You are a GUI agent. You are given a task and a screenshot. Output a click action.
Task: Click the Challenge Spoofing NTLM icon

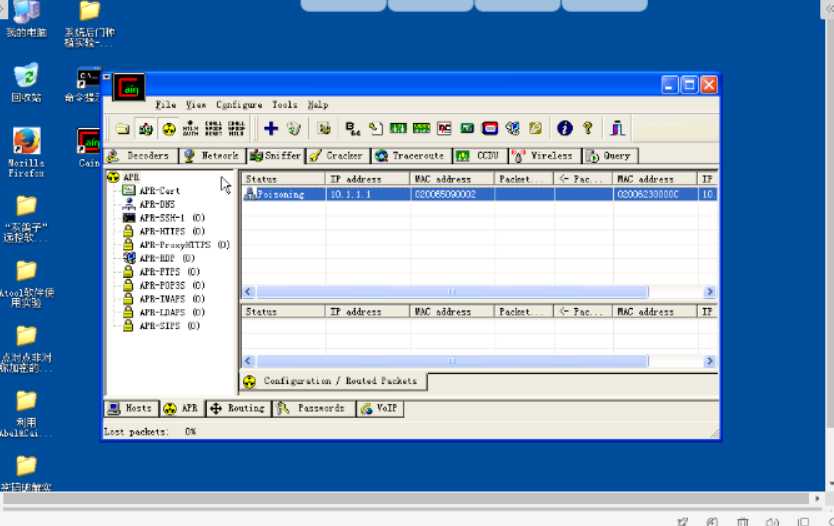click(236, 129)
